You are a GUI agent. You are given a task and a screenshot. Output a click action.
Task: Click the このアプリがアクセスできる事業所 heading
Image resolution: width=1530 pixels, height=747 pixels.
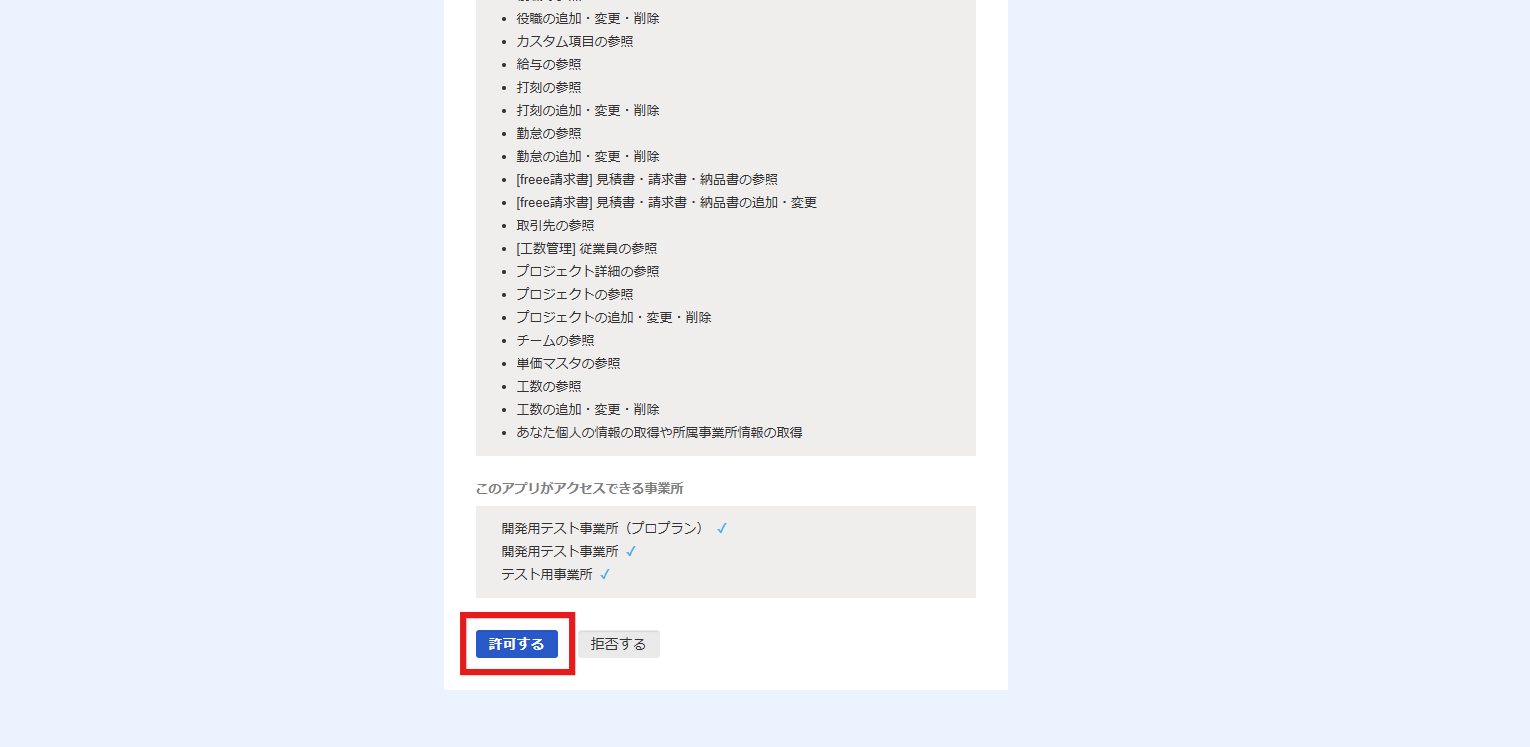point(580,489)
